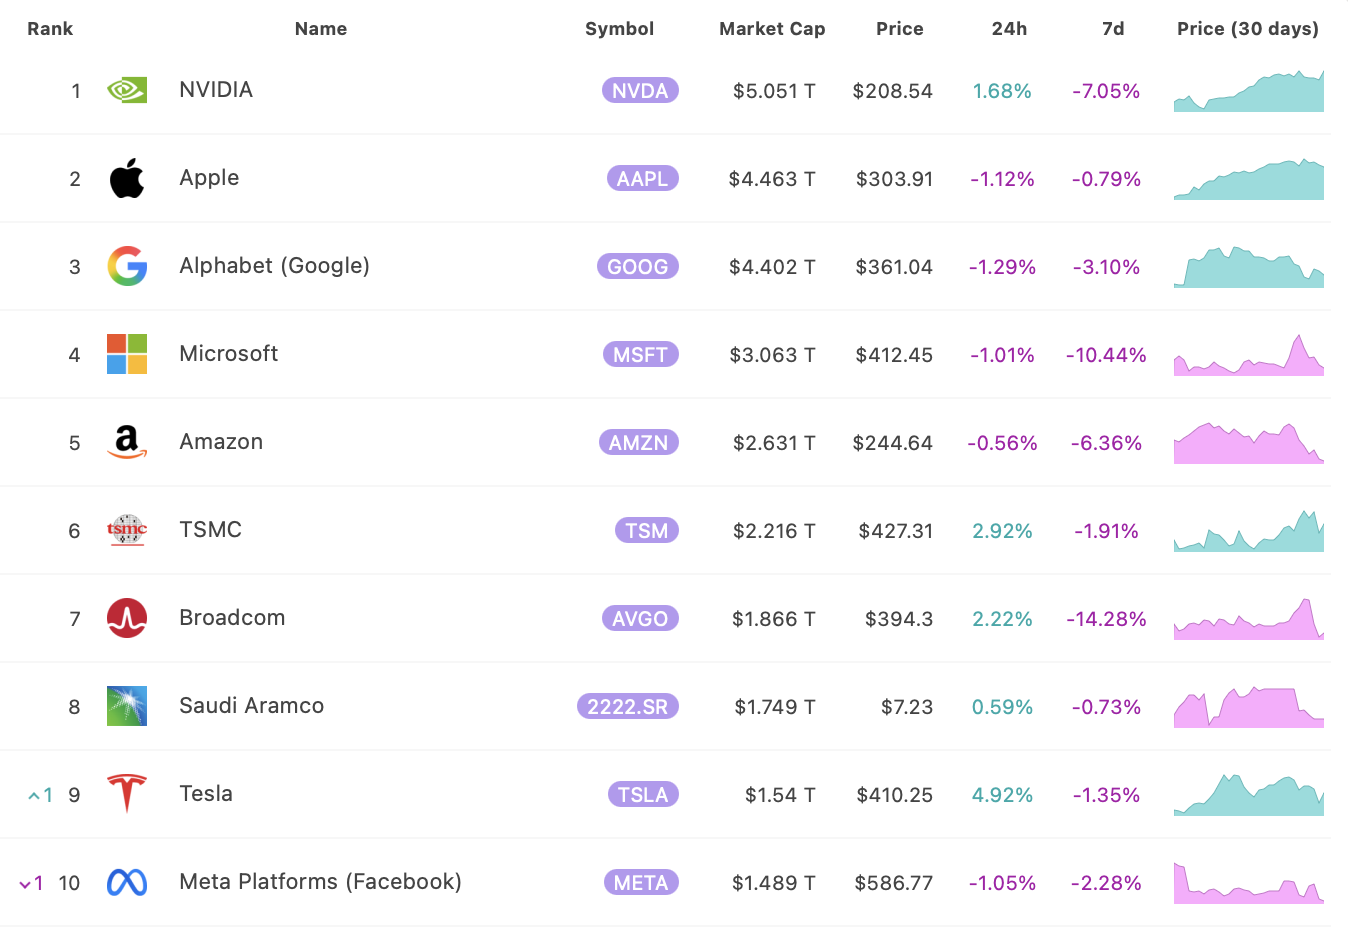Click Microsoft's 7d change -10.44%
Screen dimensions: 1348x932
[x=1106, y=355]
